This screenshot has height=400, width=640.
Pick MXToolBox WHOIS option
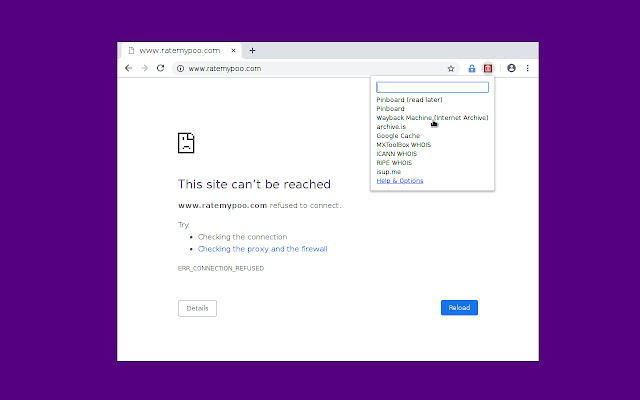(404, 144)
